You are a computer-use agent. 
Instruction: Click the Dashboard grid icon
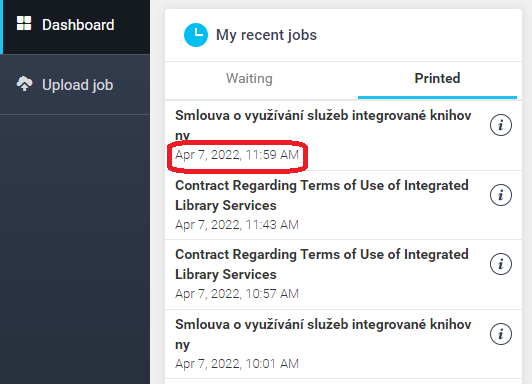pos(24,23)
